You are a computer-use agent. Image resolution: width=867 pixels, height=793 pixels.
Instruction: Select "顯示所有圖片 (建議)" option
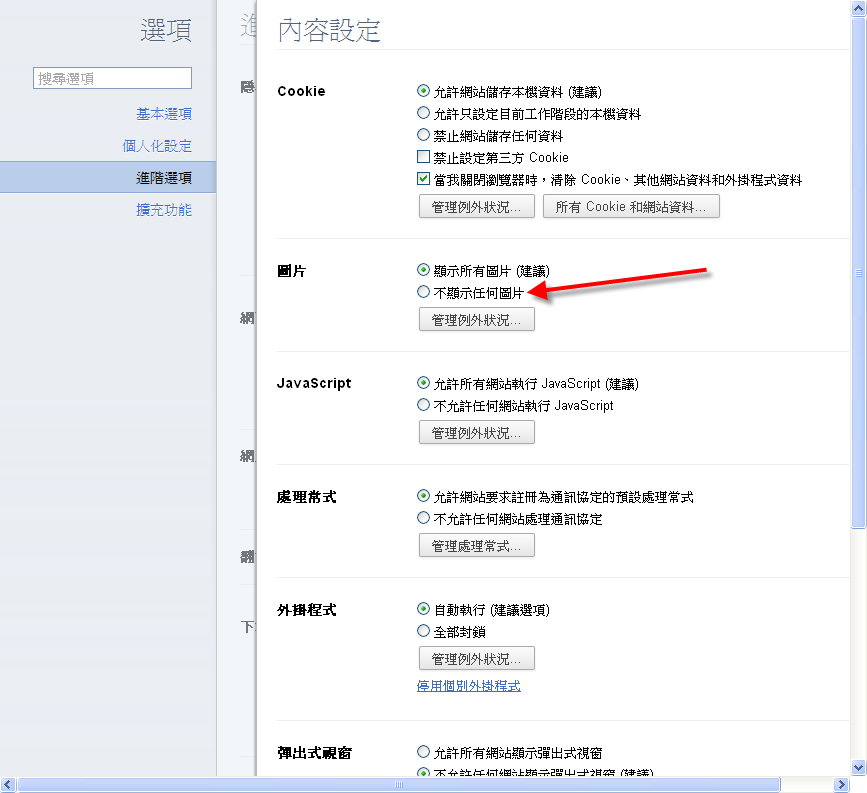click(423, 269)
